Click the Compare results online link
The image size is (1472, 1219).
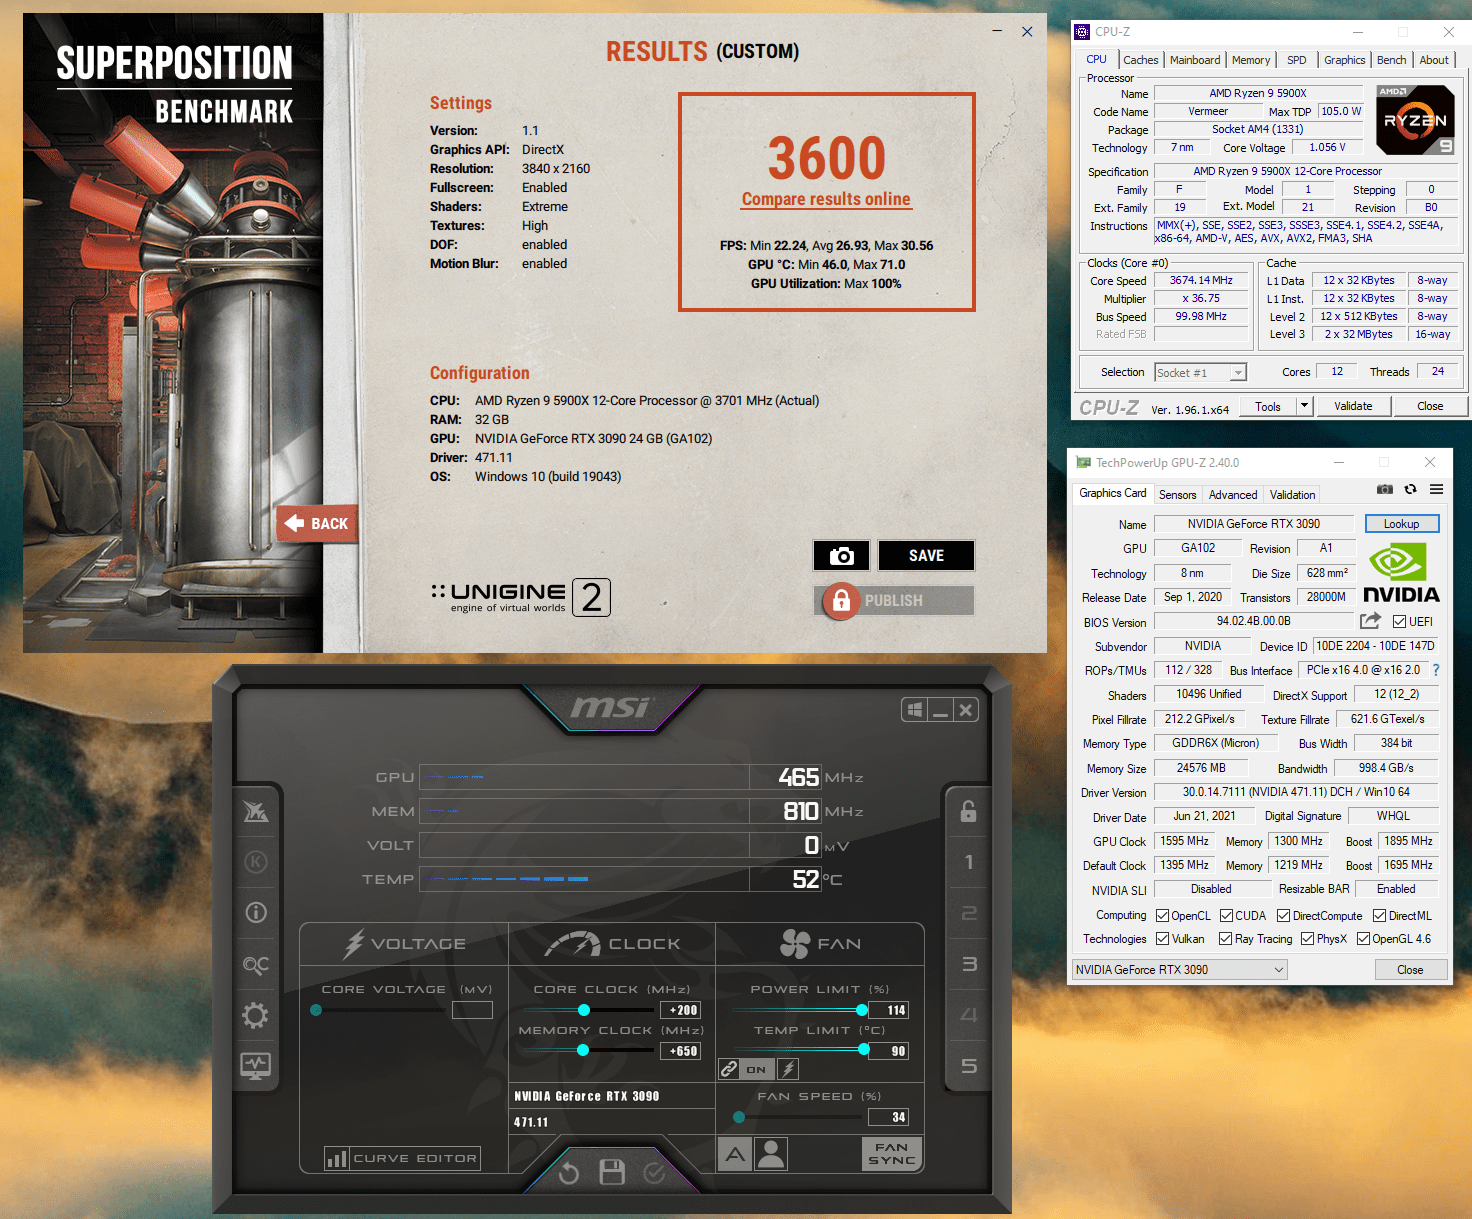826,199
